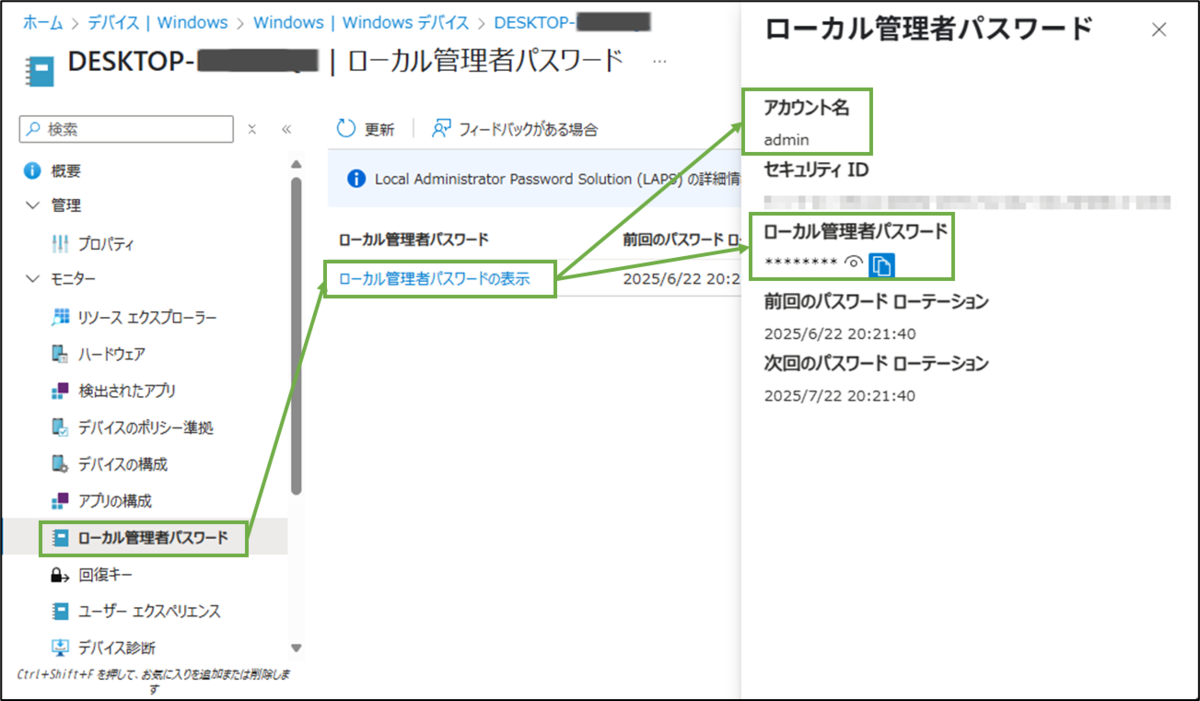
Task: Click the 検出されたアプリ icon
Action: point(59,391)
